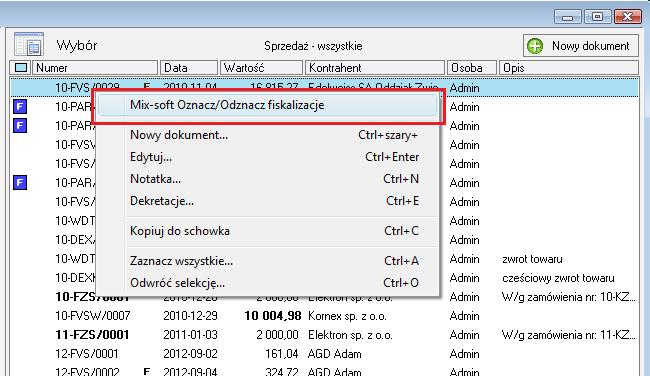Select Edytuj... in context menu
Viewport: 650px width, 376px height.
tap(267, 157)
